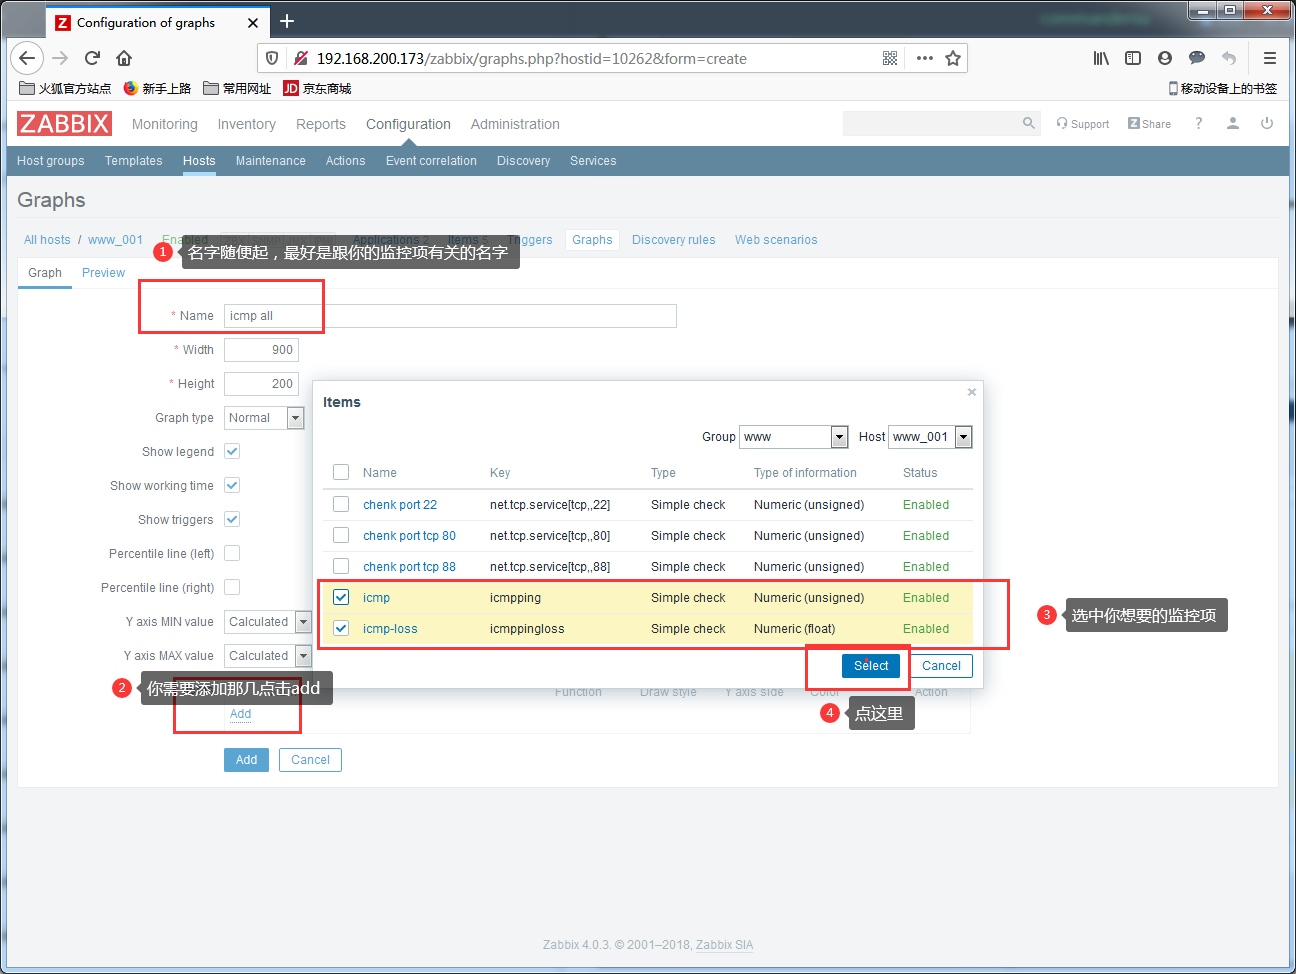Reload the page with the refresh icon
This screenshot has height=974, width=1296.
click(x=92, y=58)
